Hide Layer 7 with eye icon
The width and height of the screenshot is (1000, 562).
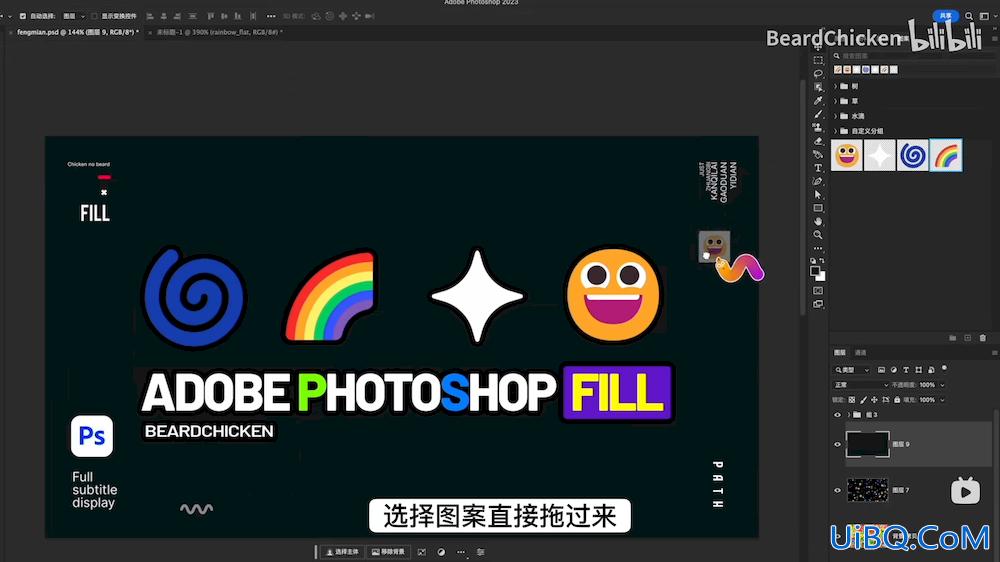[x=837, y=490]
